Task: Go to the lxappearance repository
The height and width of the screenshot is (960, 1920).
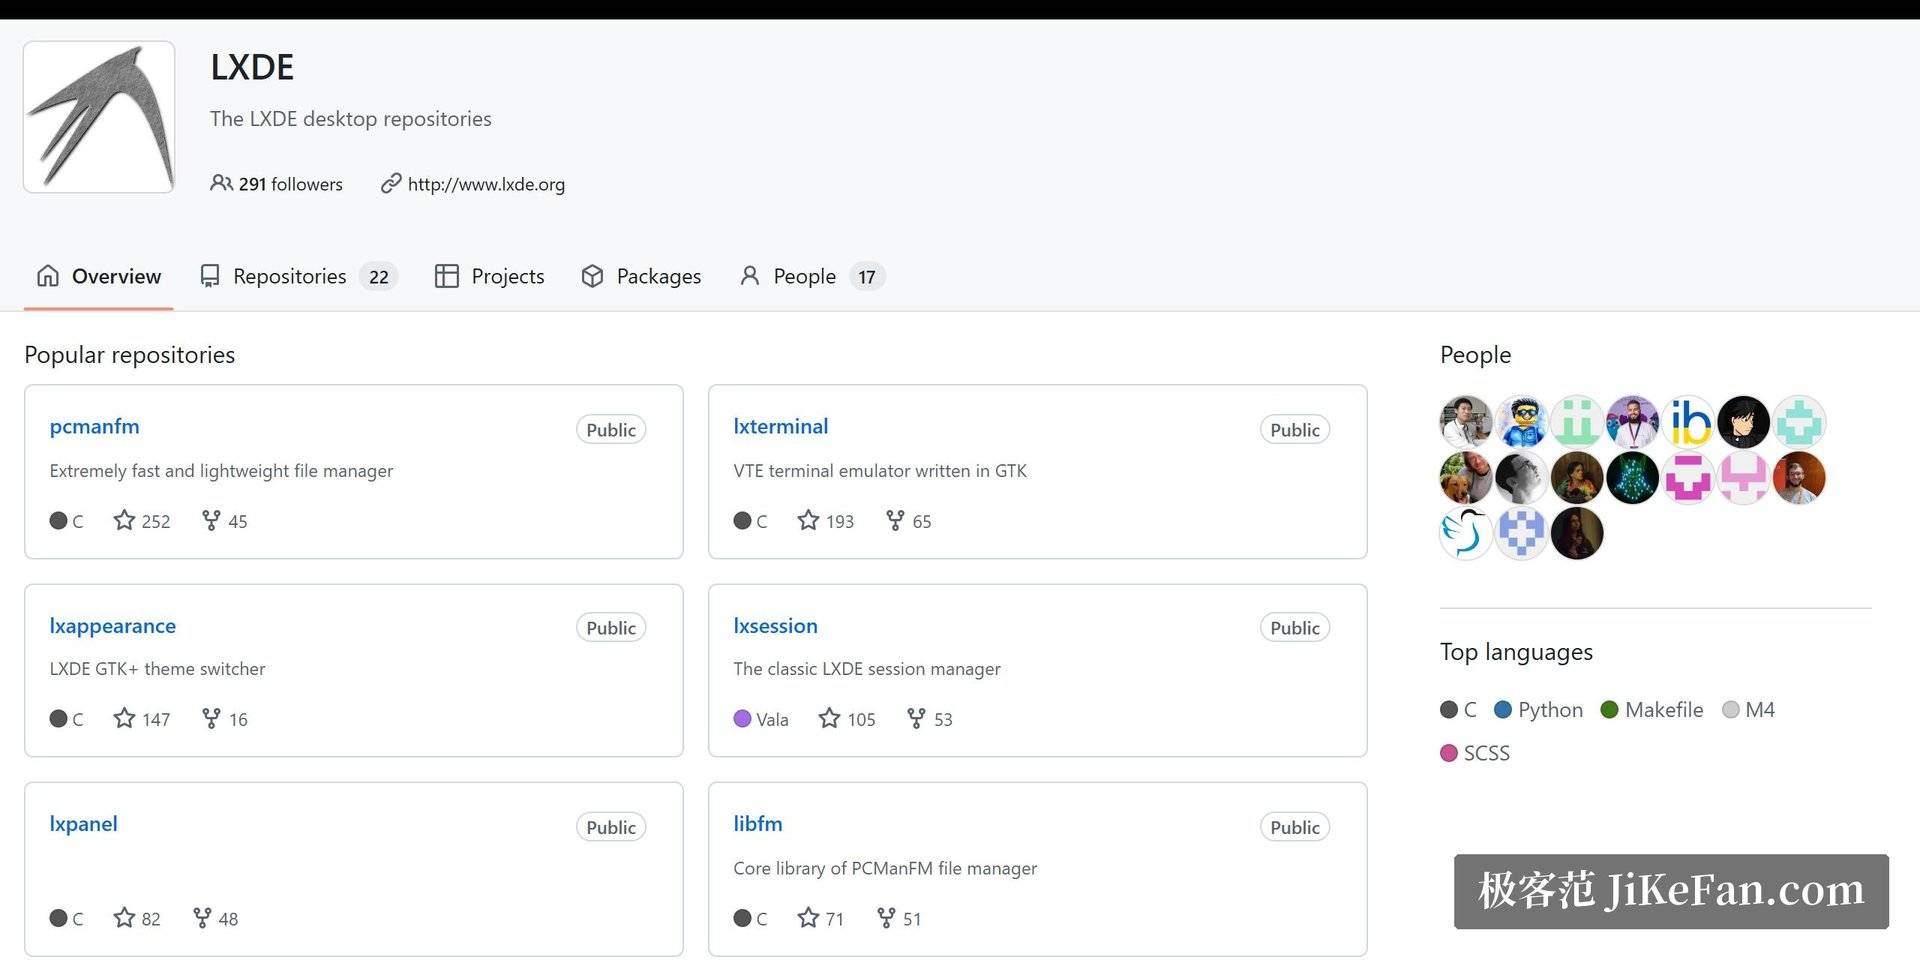Action: tap(113, 626)
